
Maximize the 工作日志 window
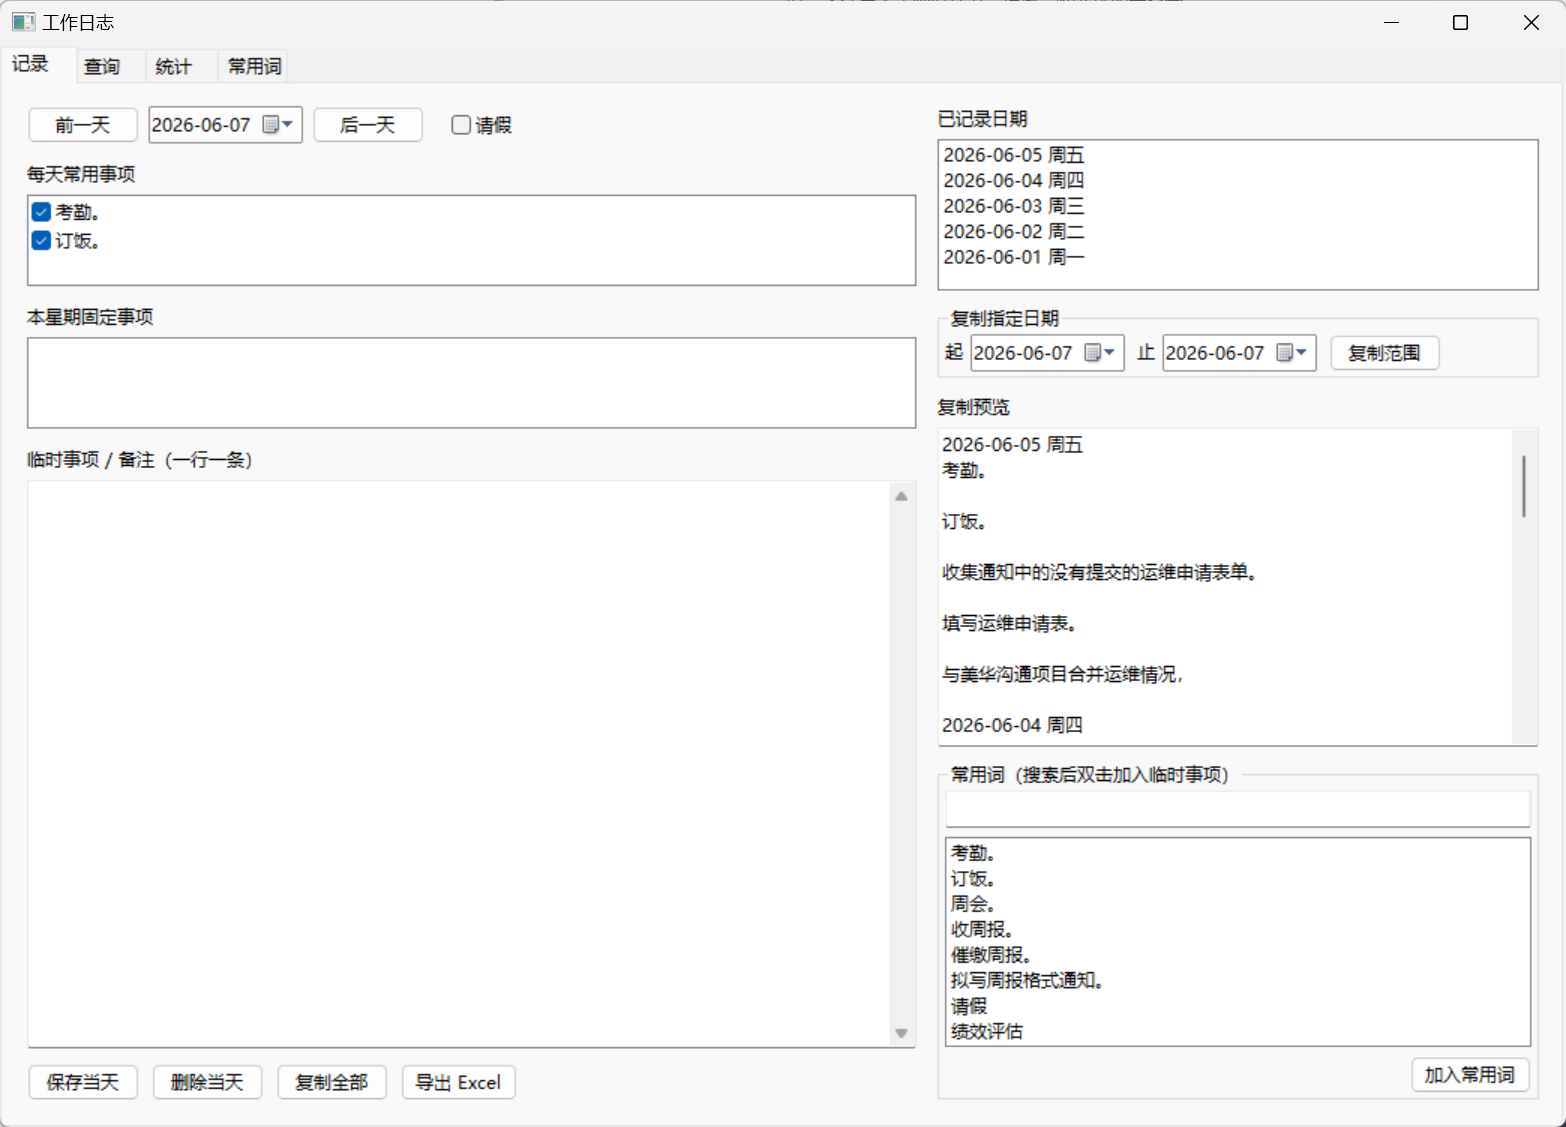click(x=1460, y=22)
